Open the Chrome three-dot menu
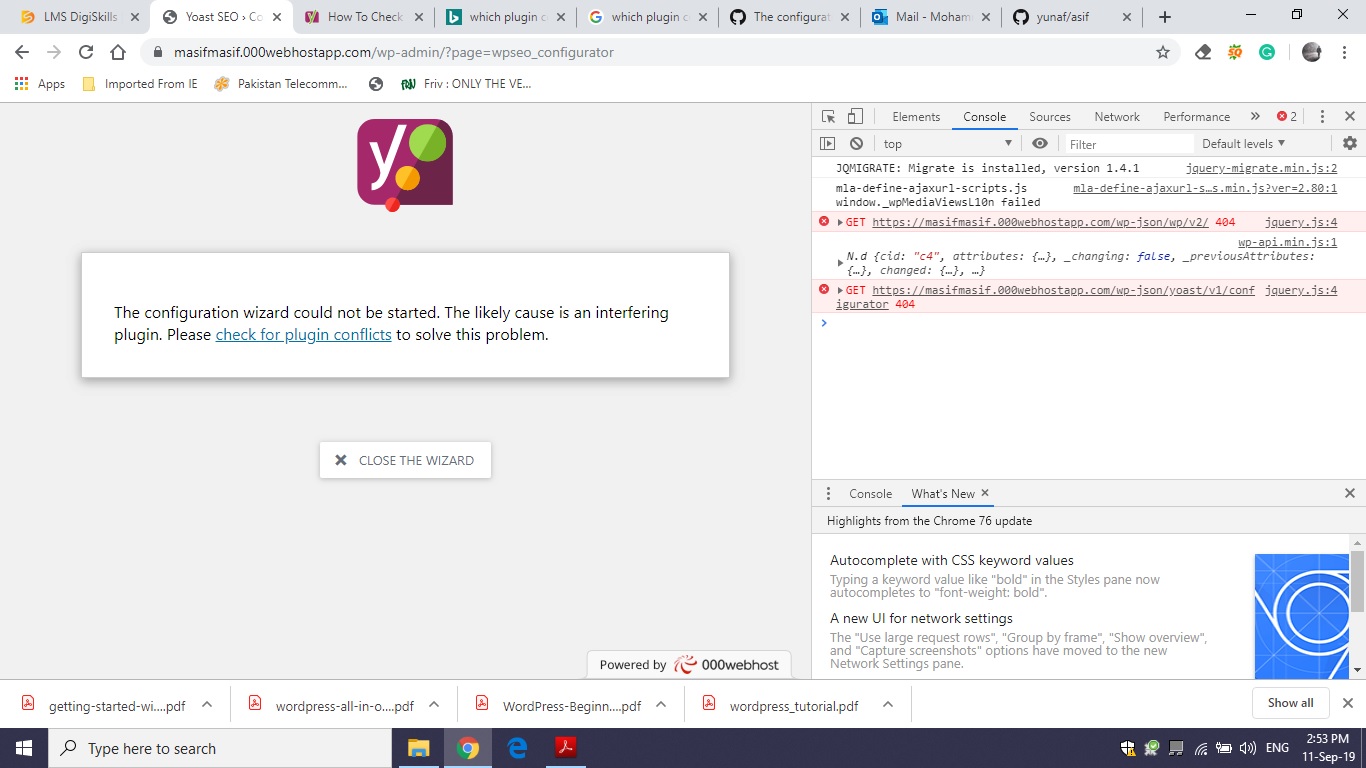The width and height of the screenshot is (1366, 768). [1344, 52]
